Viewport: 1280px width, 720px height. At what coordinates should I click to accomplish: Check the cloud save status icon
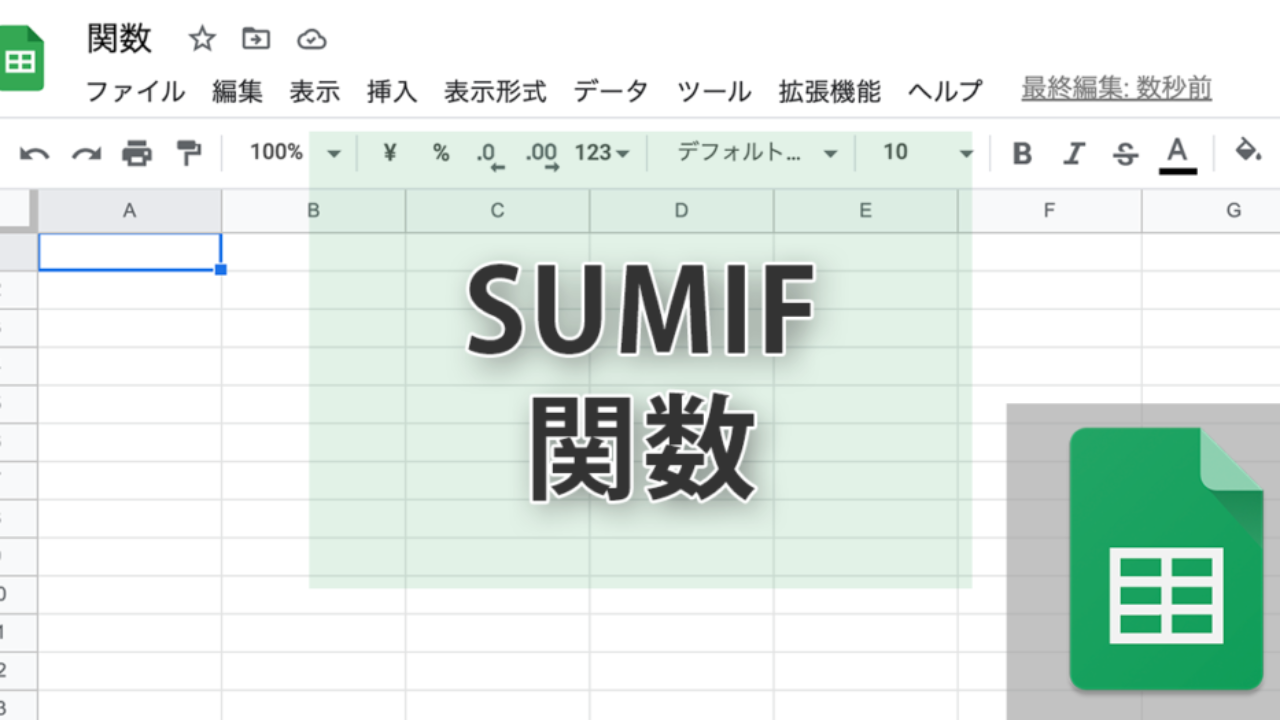(x=312, y=39)
